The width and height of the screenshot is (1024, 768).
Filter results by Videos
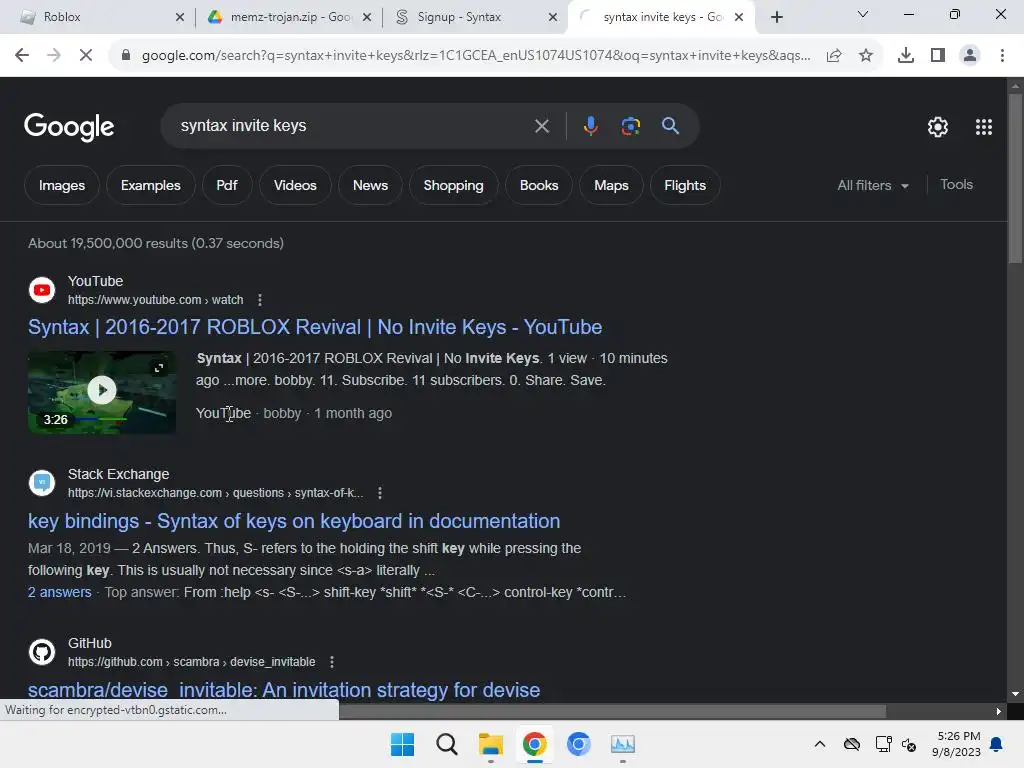coord(295,185)
